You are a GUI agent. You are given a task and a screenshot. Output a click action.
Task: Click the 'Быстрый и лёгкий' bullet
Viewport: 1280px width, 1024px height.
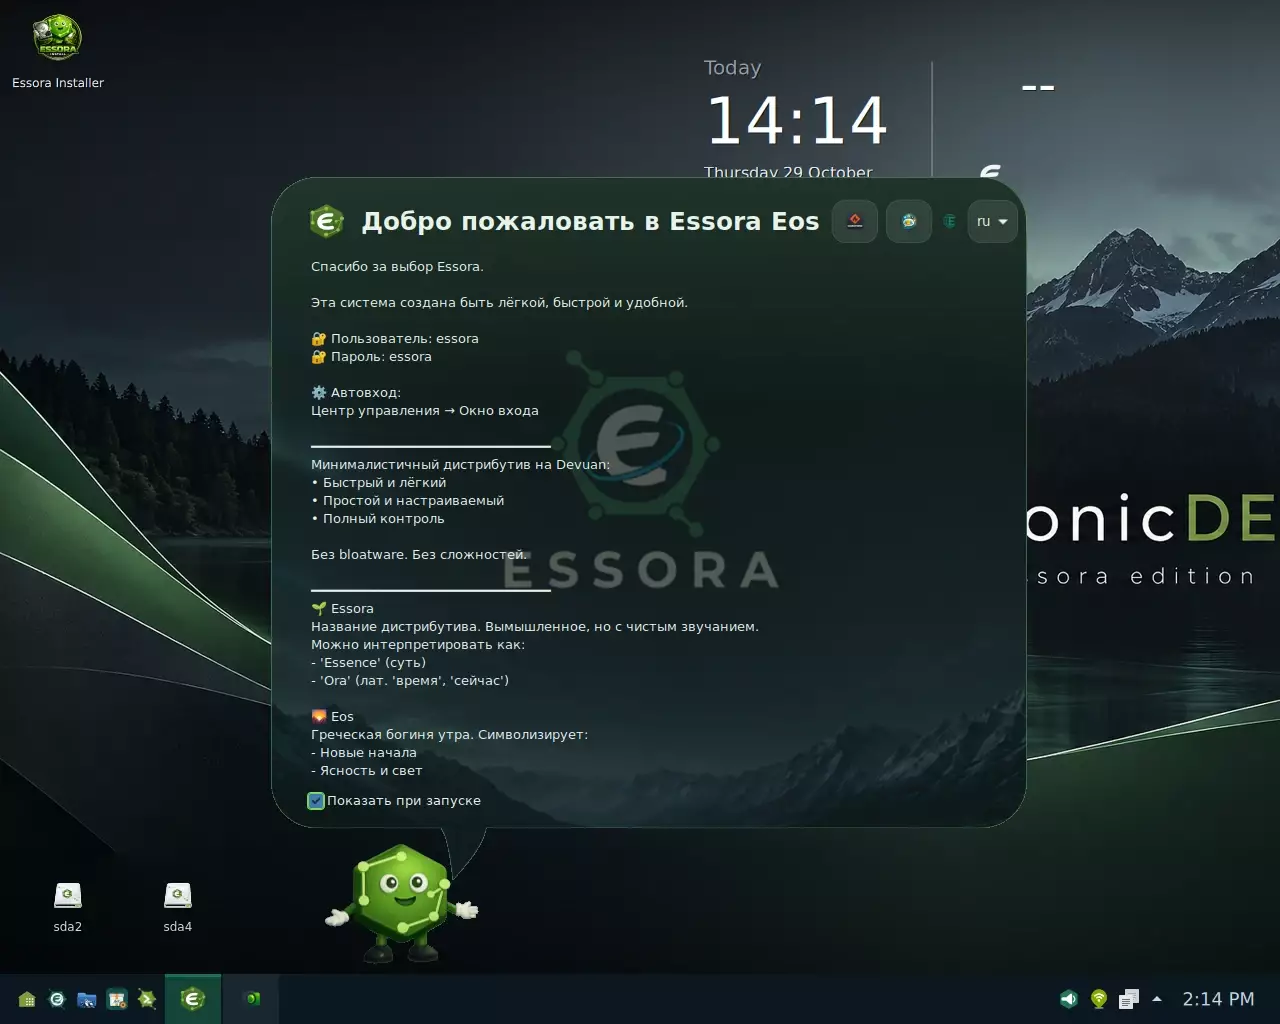379,482
